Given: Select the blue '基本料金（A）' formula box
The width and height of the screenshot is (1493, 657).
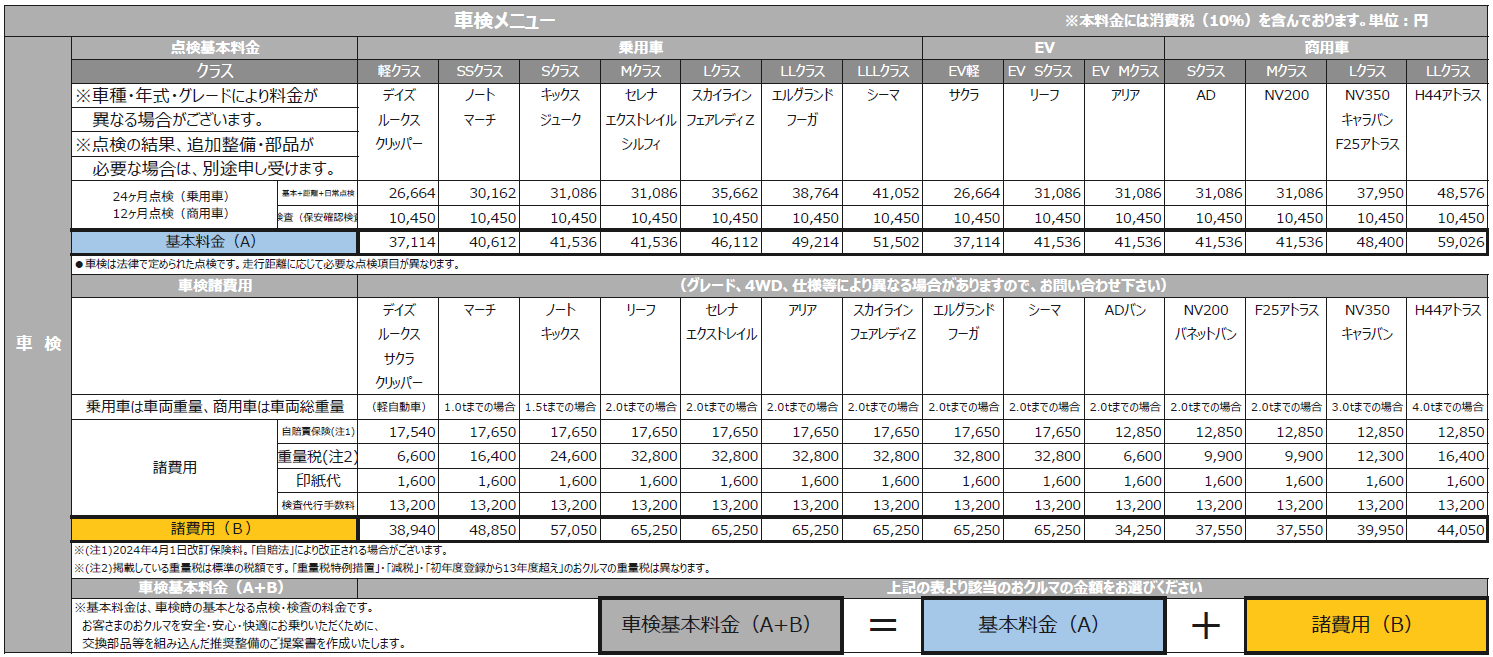Looking at the screenshot, I should click(1044, 625).
